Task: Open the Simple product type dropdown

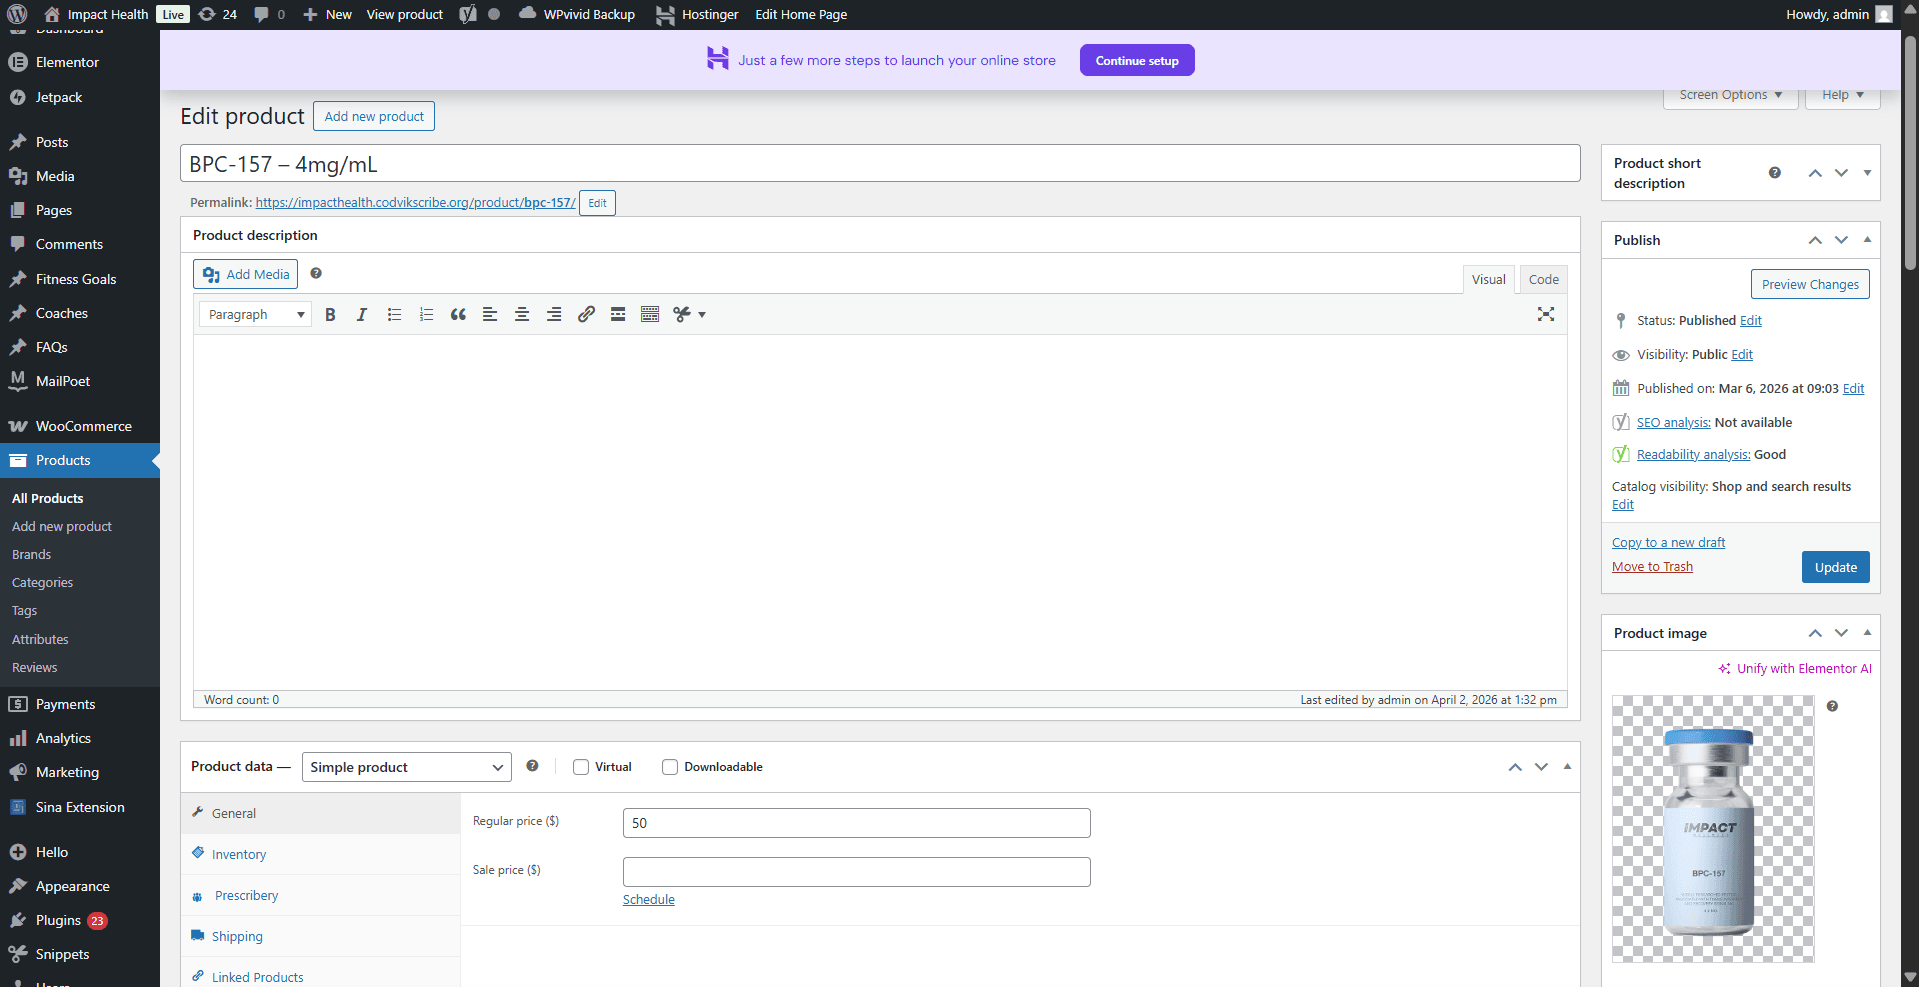Action: coord(406,767)
